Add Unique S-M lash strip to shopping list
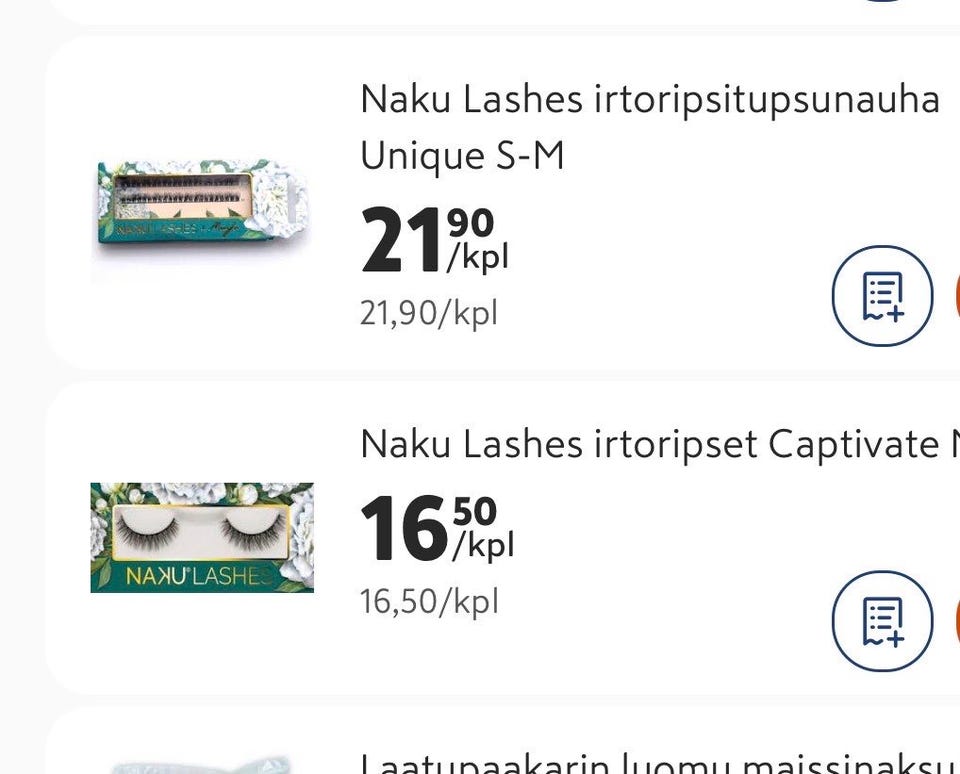The width and height of the screenshot is (960, 774). pyautogui.click(x=882, y=296)
